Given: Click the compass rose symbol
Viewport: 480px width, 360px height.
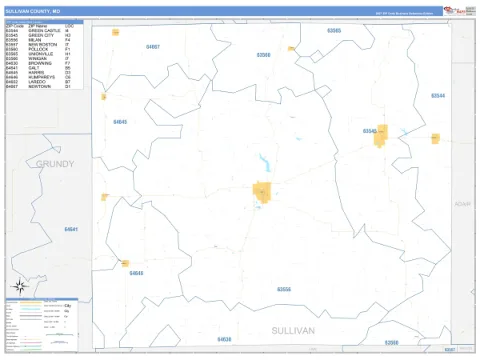Looking at the screenshot, I should [x=20, y=286].
